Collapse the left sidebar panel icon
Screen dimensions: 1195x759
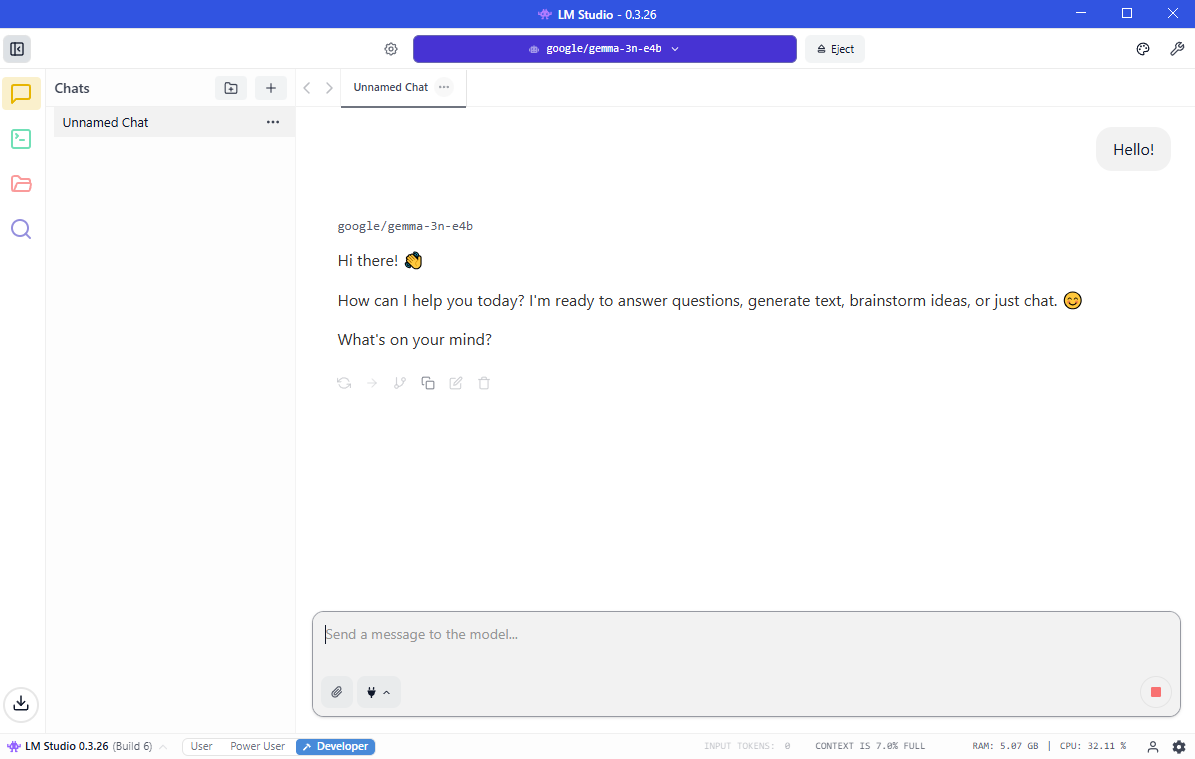pos(17,49)
